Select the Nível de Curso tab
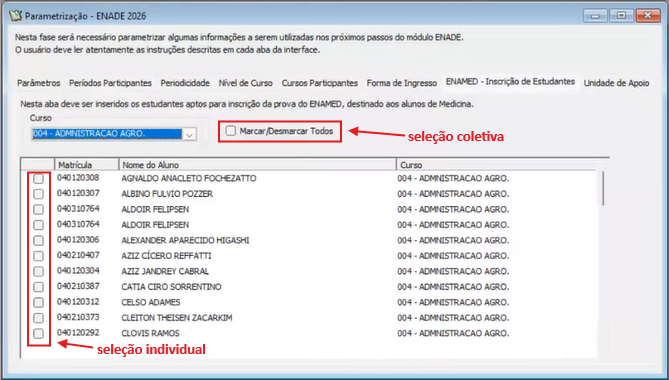The image size is (669, 380). [x=245, y=83]
